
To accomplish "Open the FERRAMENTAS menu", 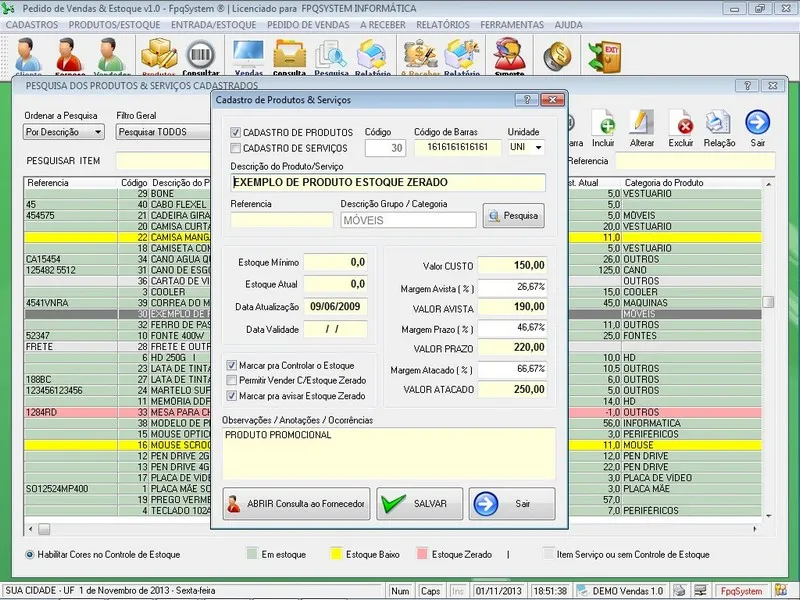I will point(511,23).
